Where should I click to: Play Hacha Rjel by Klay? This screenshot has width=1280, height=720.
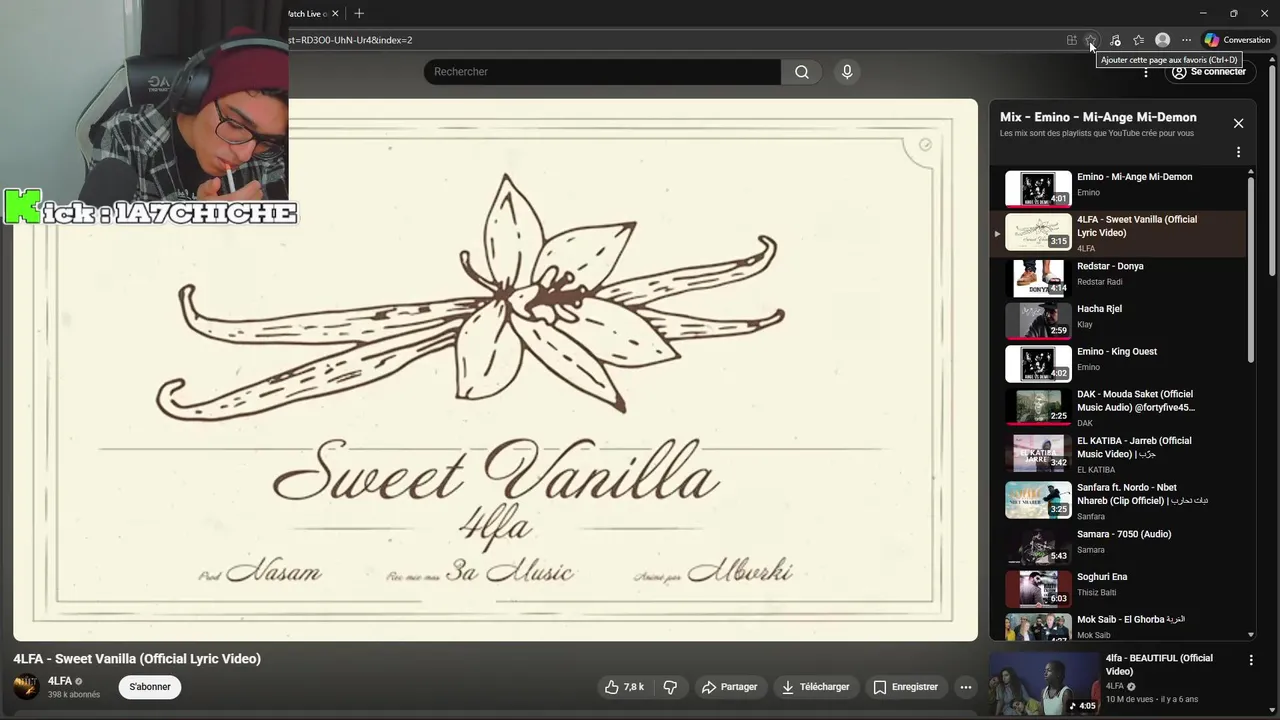tap(1118, 320)
